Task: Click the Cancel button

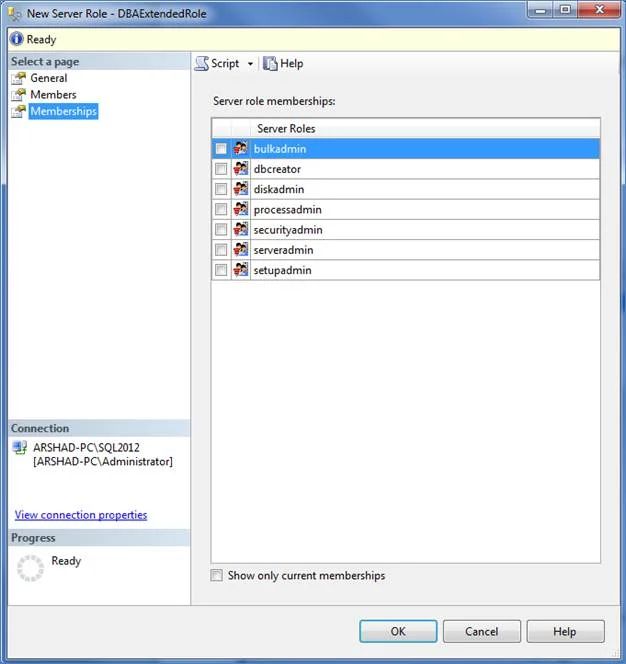Action: tap(482, 631)
